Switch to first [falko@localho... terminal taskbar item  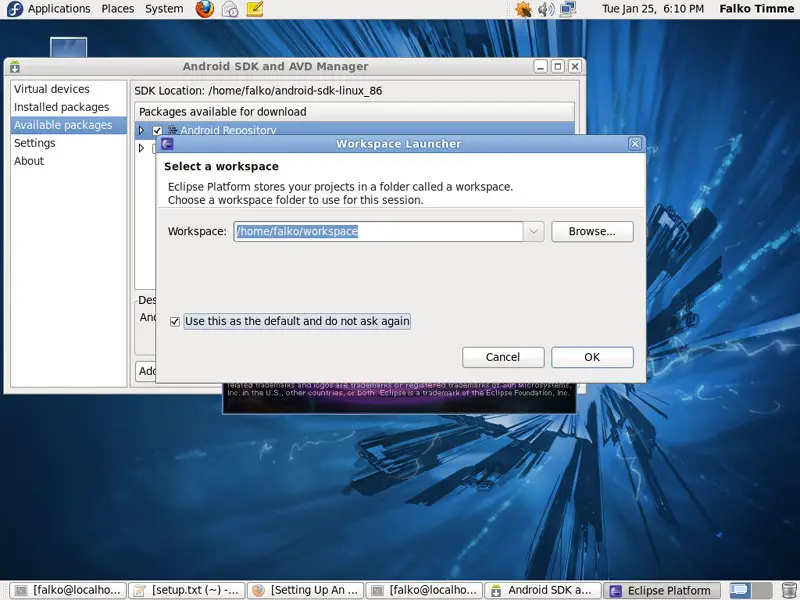pos(67,590)
